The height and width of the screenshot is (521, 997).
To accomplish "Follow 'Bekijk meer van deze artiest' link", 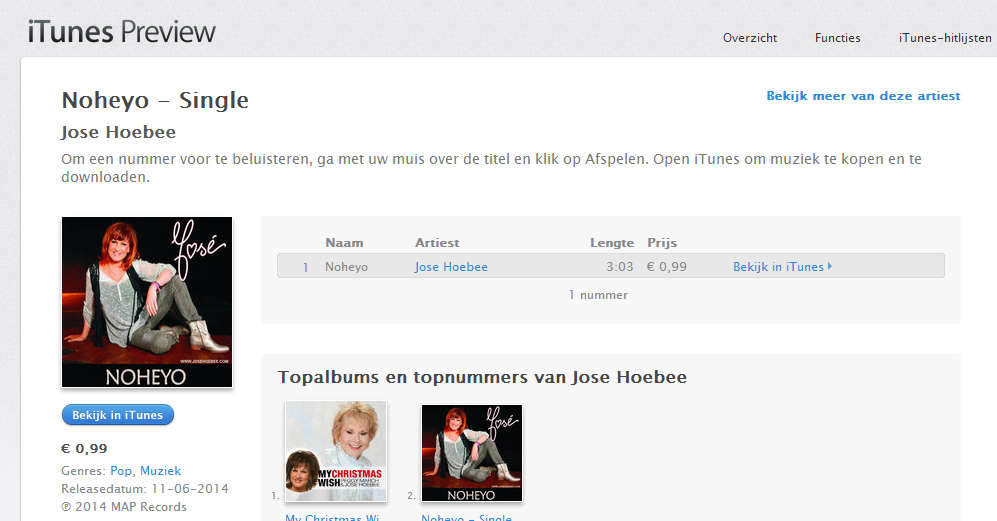I will [863, 96].
